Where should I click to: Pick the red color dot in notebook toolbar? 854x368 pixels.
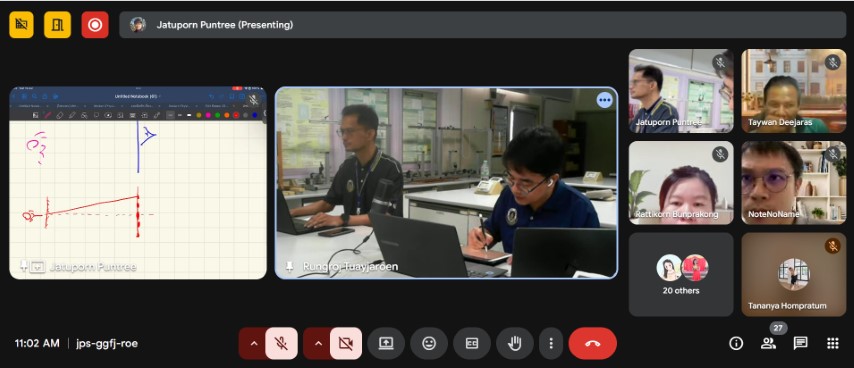236,115
